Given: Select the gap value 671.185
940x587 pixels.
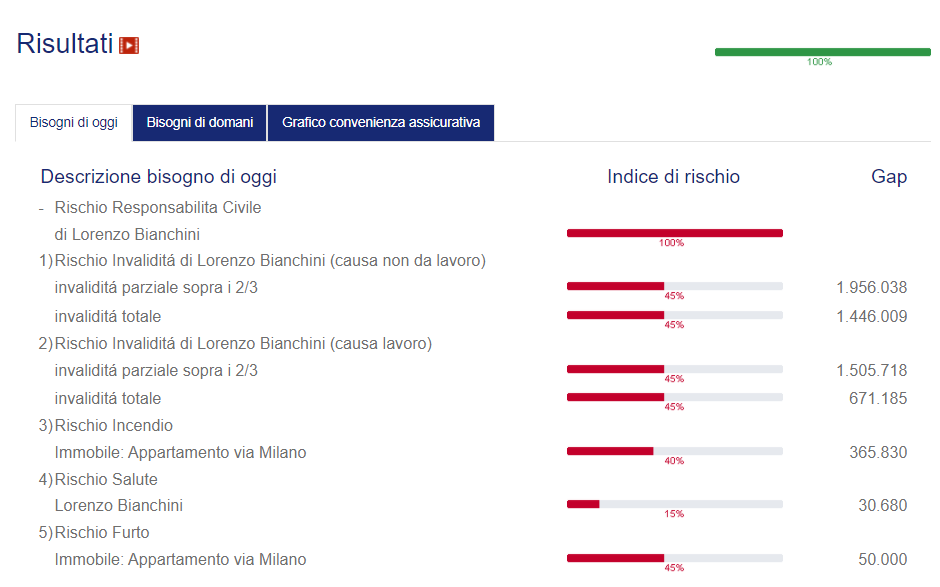Looking at the screenshot, I should (877, 399).
